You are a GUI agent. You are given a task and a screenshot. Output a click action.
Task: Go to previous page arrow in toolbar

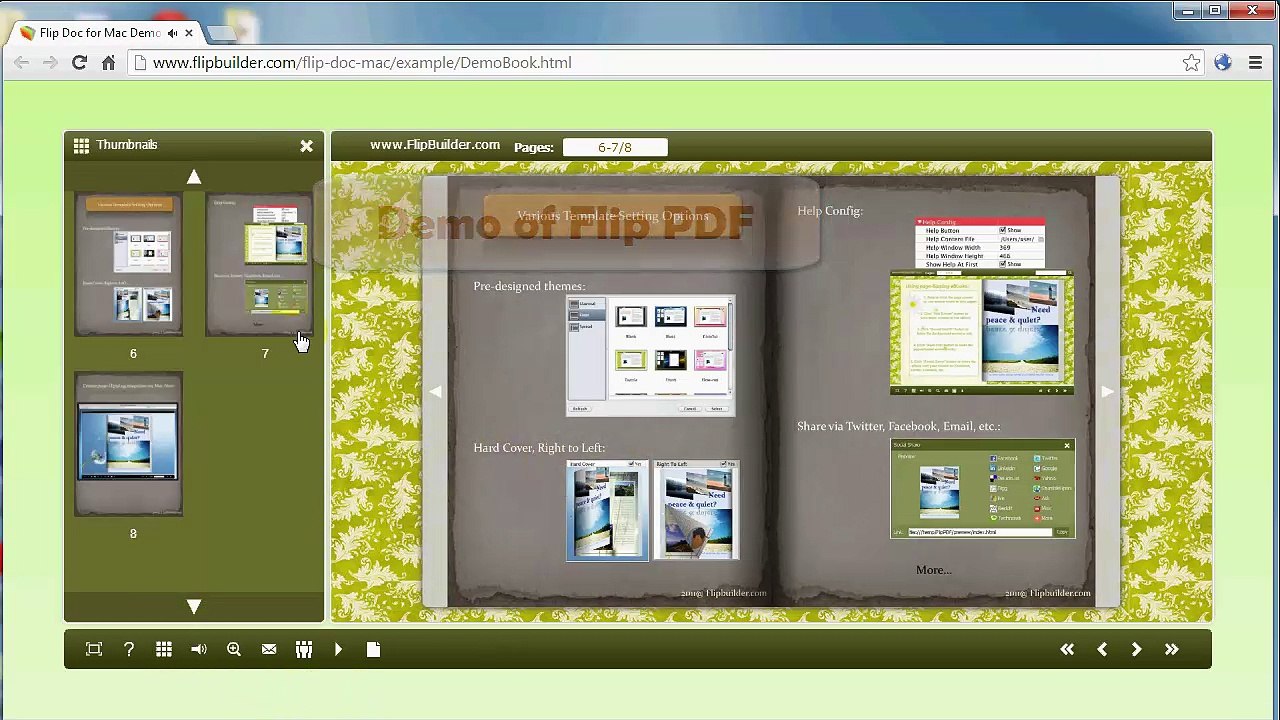pos(1102,649)
